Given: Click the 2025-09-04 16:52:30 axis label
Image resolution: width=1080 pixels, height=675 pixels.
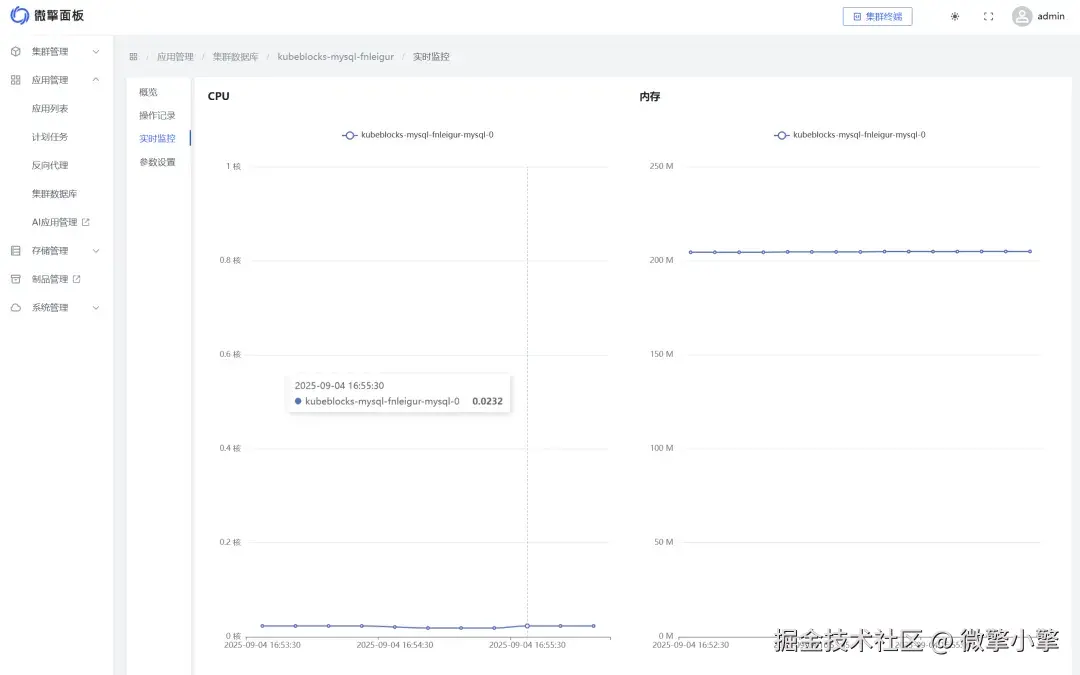Looking at the screenshot, I should pos(691,645).
